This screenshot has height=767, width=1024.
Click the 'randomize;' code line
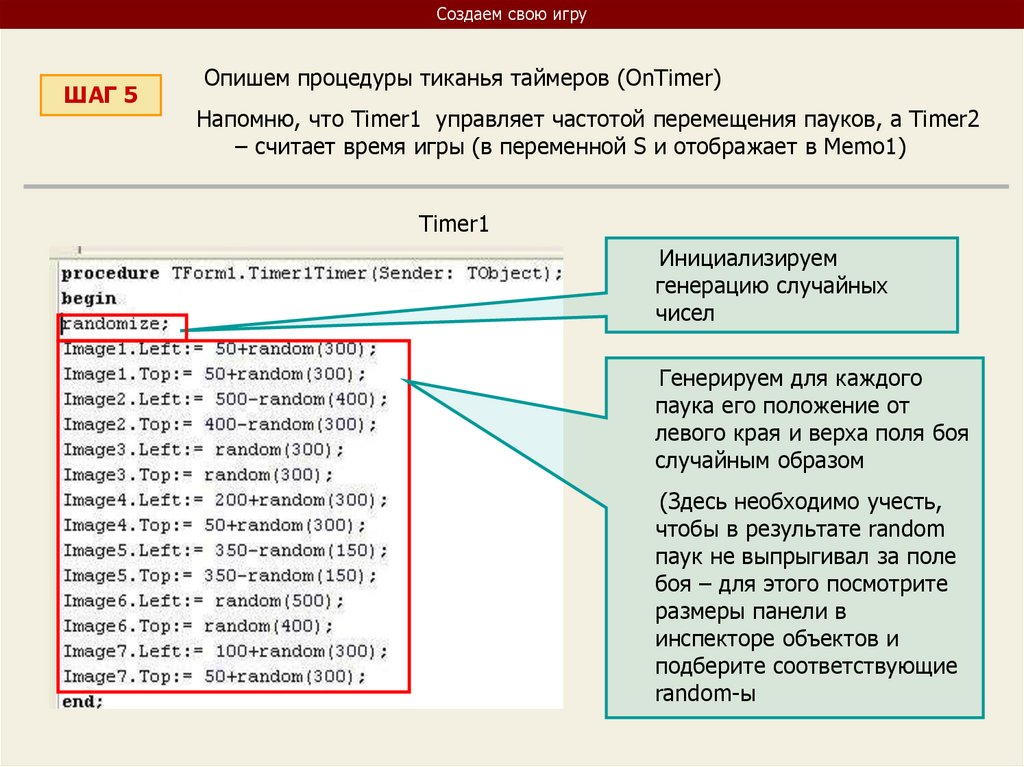click(x=116, y=324)
